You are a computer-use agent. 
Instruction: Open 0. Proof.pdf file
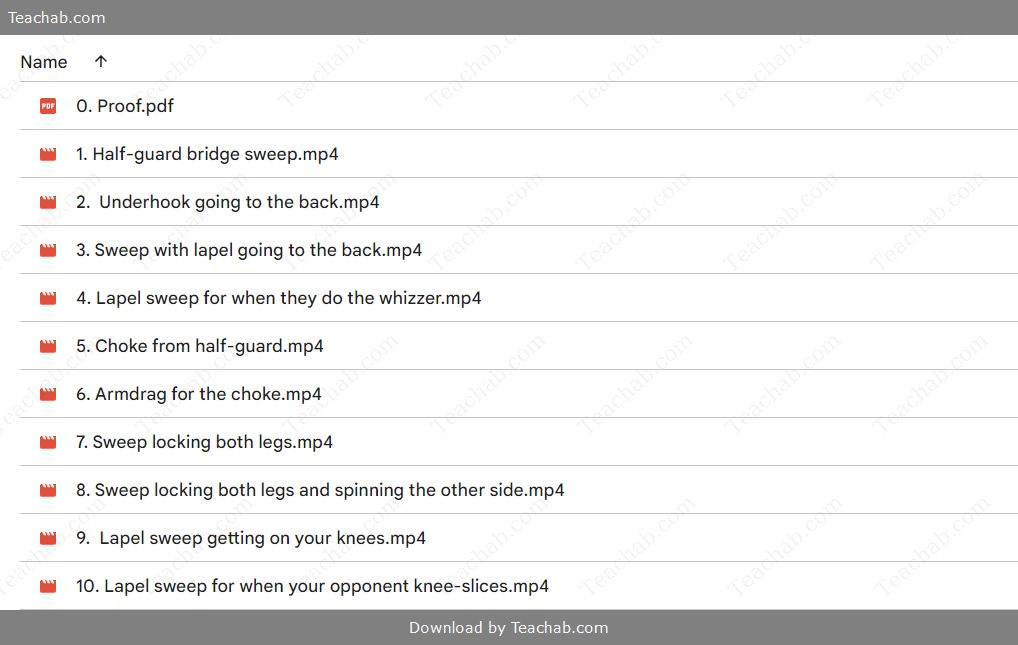(125, 106)
